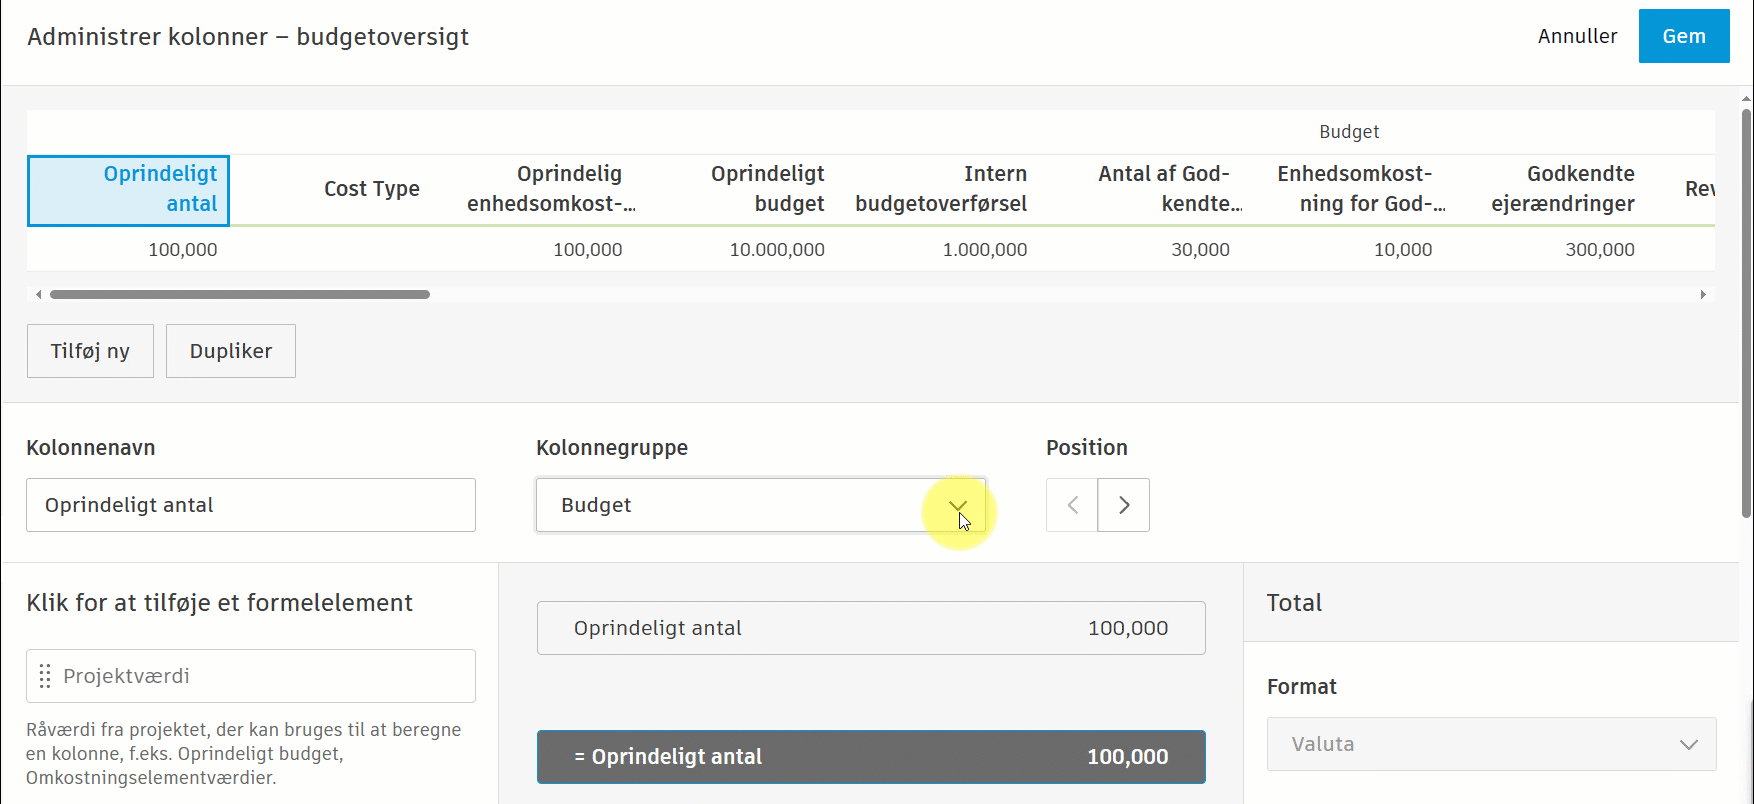The image size is (1754, 804).
Task: Click position move-right arrow
Action: [1124, 505]
